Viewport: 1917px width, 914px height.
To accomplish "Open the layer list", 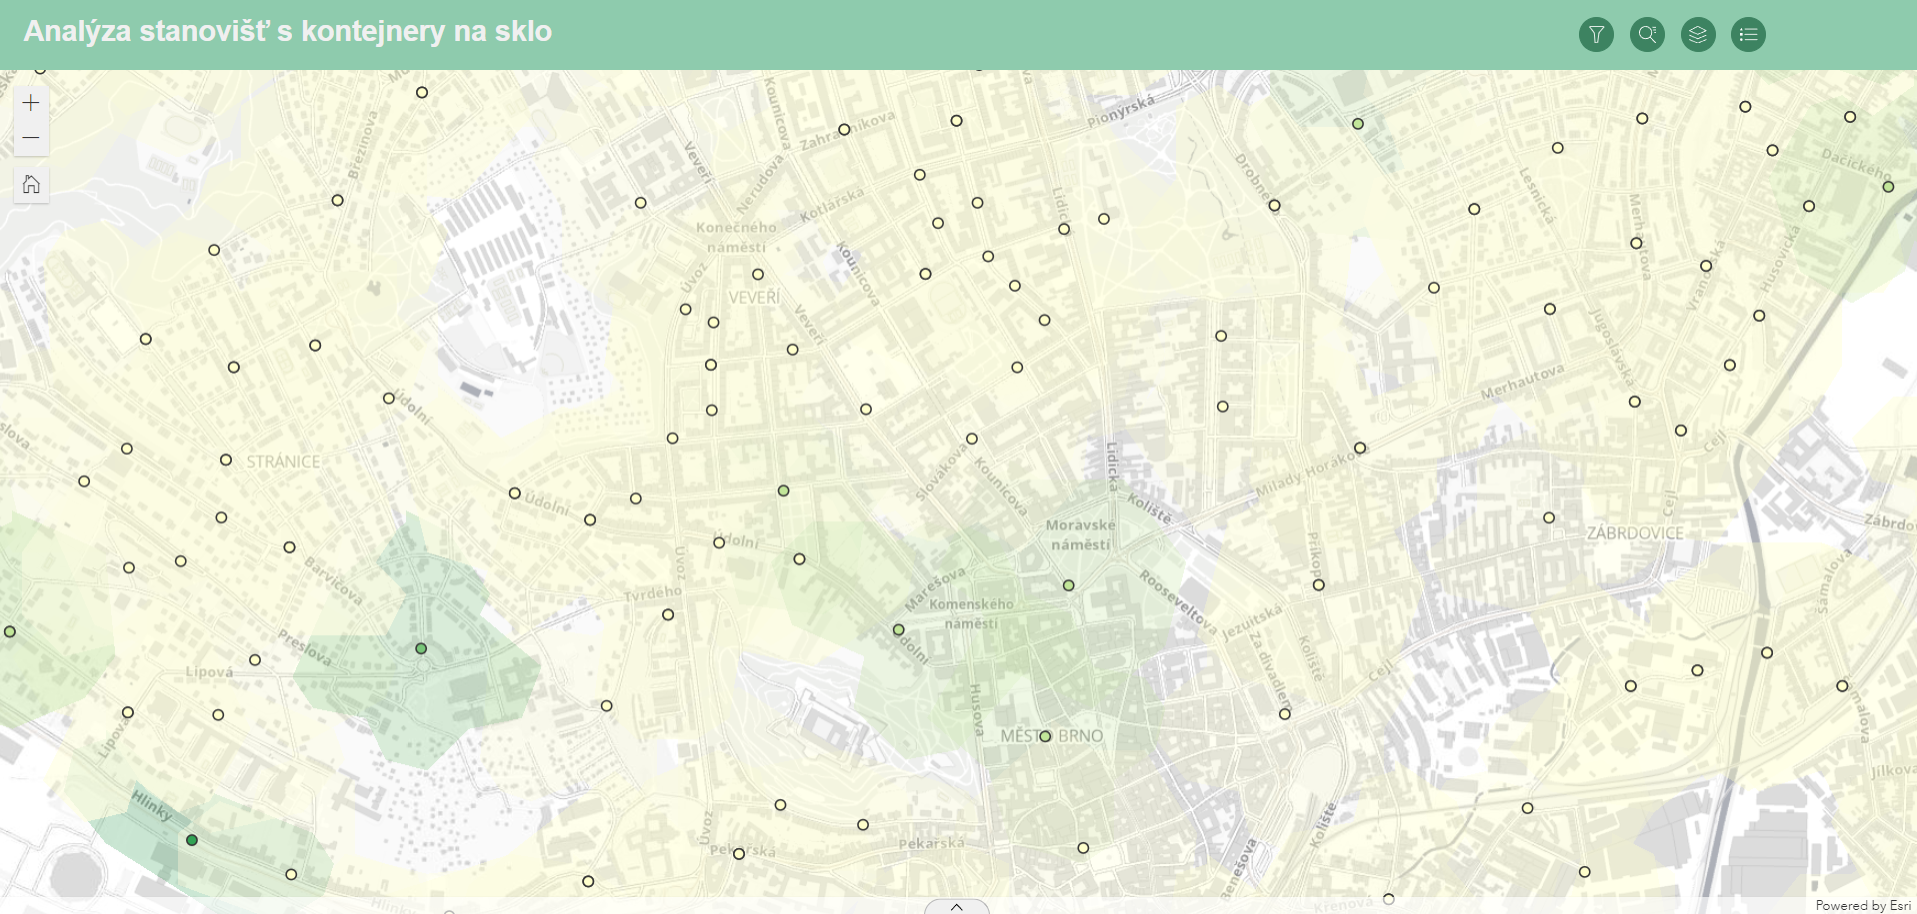I will pos(1697,34).
